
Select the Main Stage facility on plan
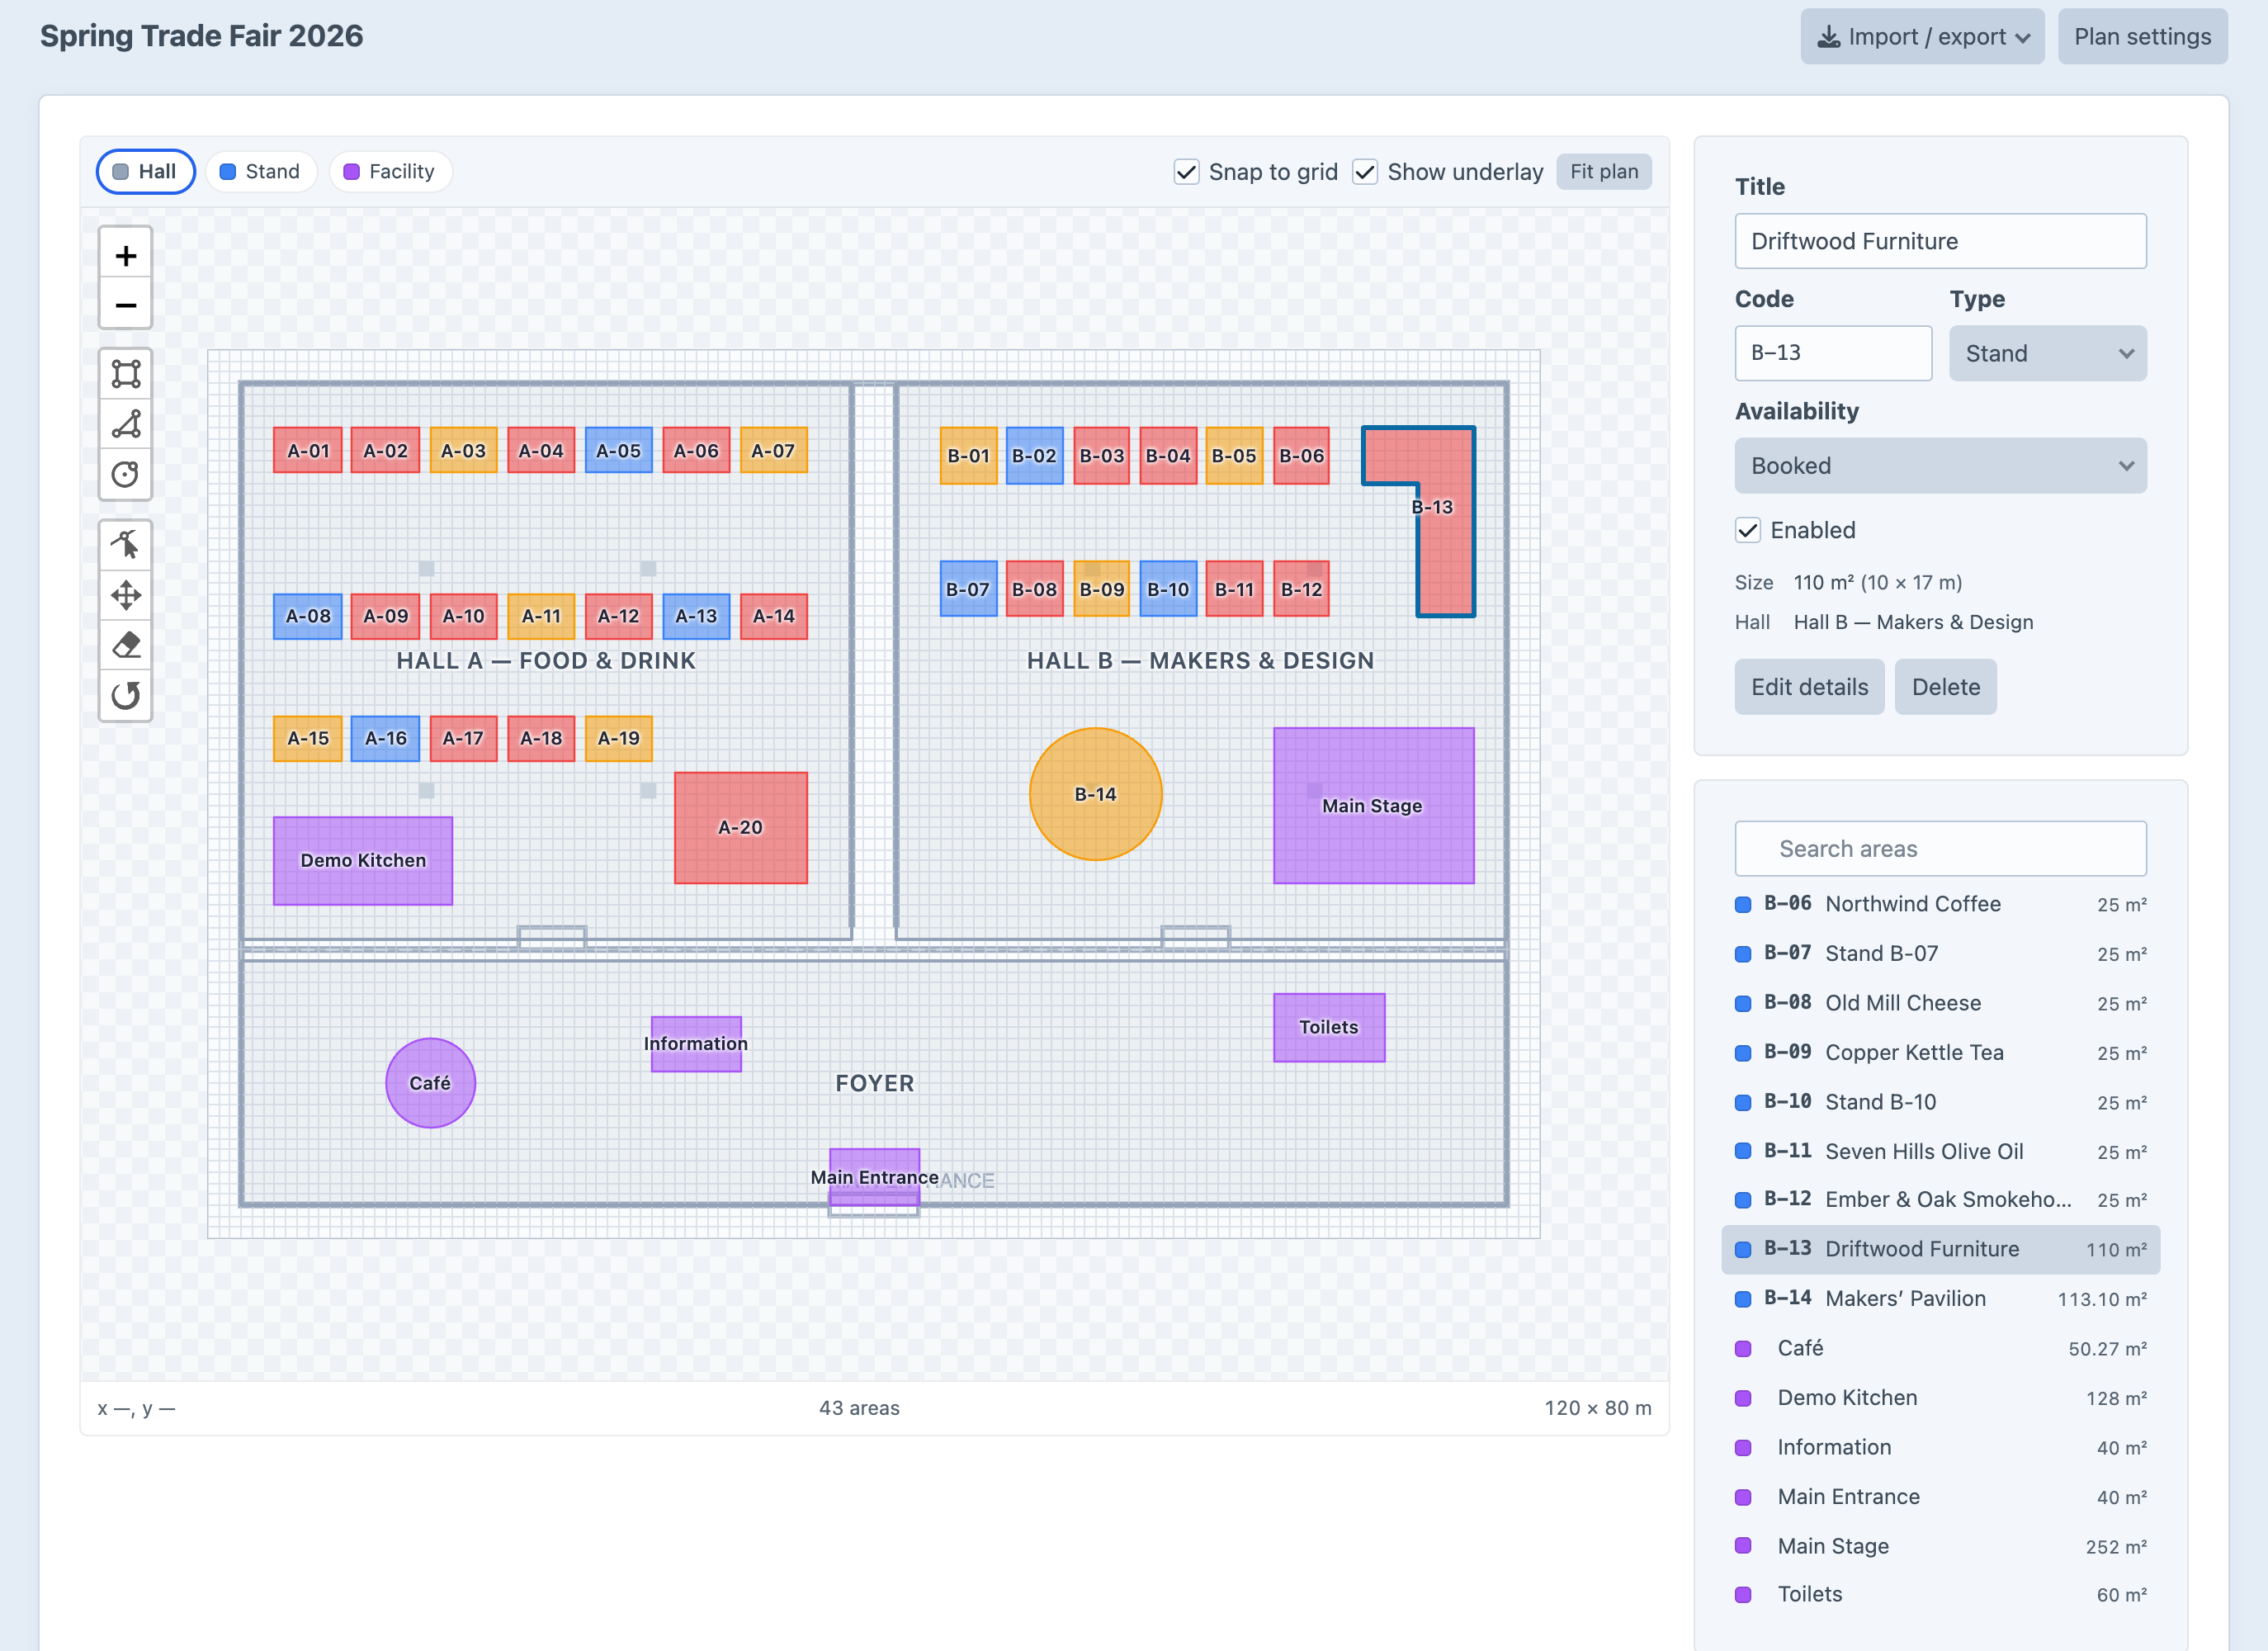[1373, 805]
